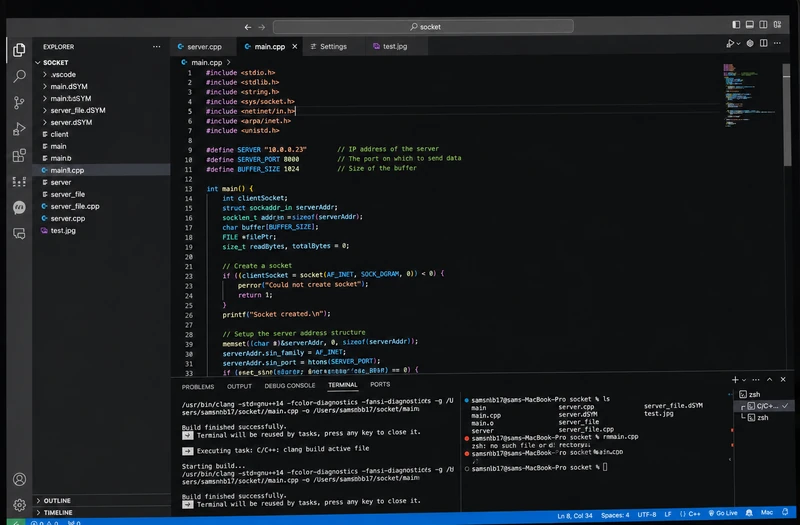800x525 pixels.
Task: Split the editor to the right
Action: point(764,43)
